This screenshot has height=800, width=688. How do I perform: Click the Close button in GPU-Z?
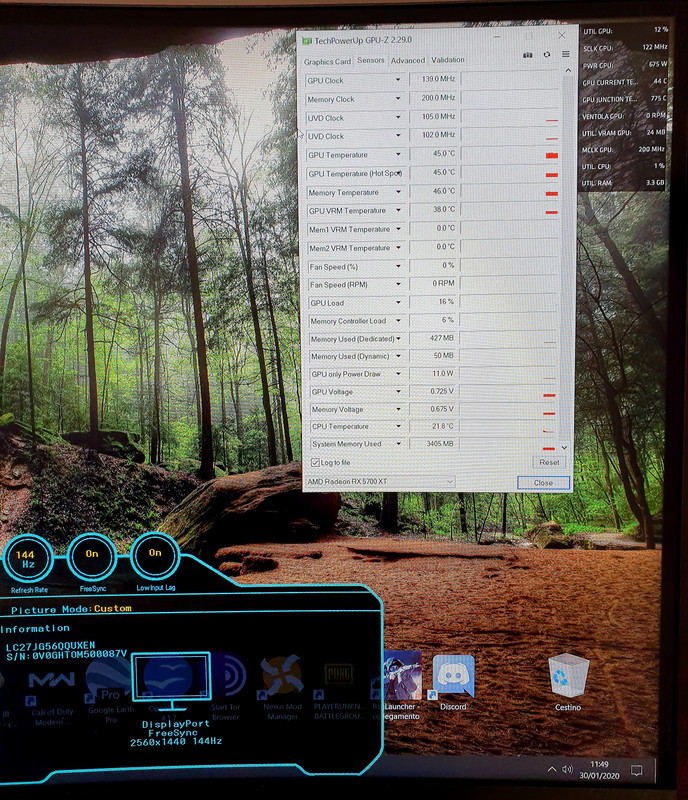tap(543, 483)
